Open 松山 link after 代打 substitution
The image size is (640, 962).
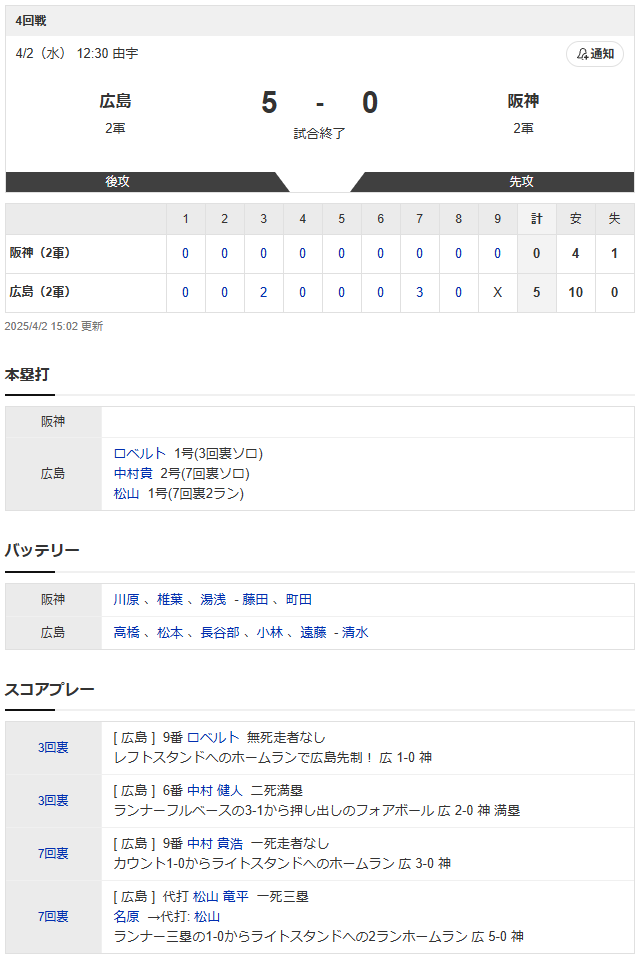click(x=207, y=916)
